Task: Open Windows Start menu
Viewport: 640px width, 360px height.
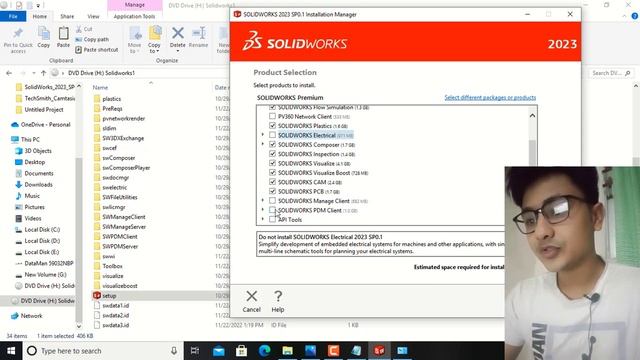Action: [x=11, y=351]
